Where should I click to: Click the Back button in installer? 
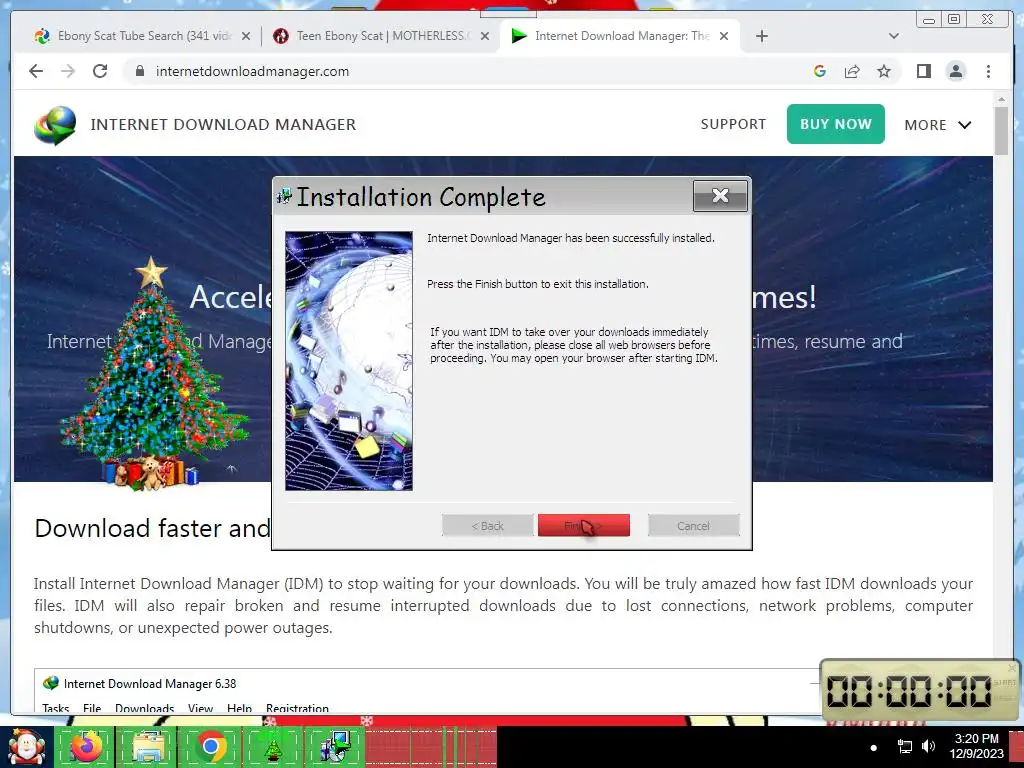487,526
